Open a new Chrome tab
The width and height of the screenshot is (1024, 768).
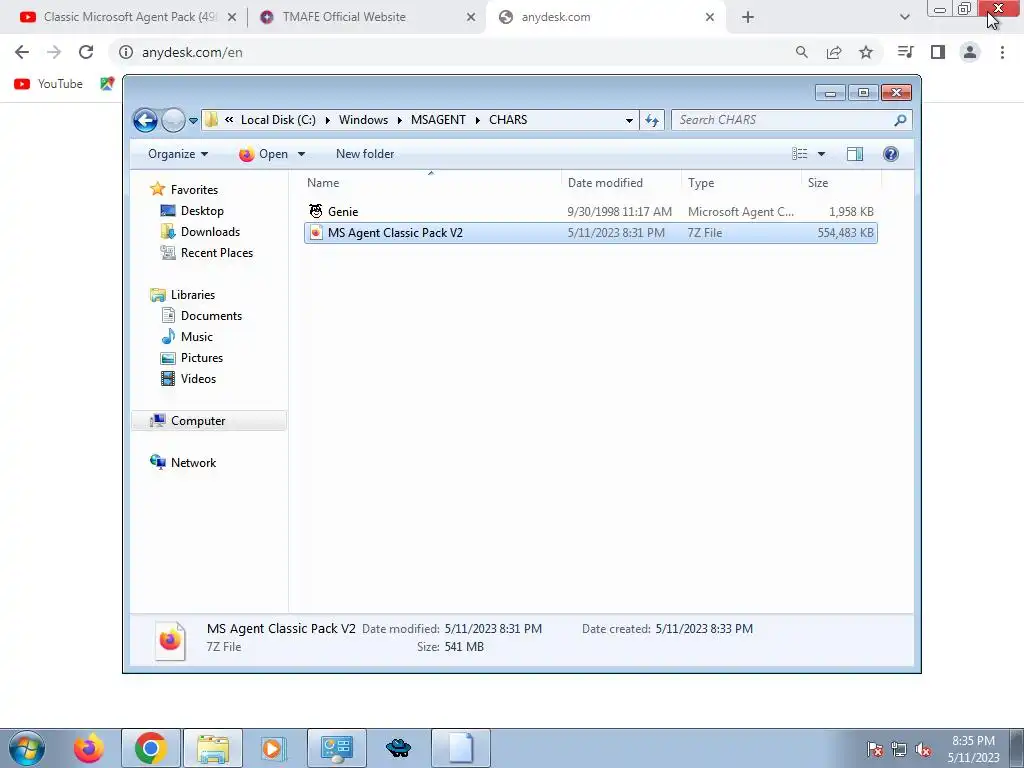coord(748,18)
